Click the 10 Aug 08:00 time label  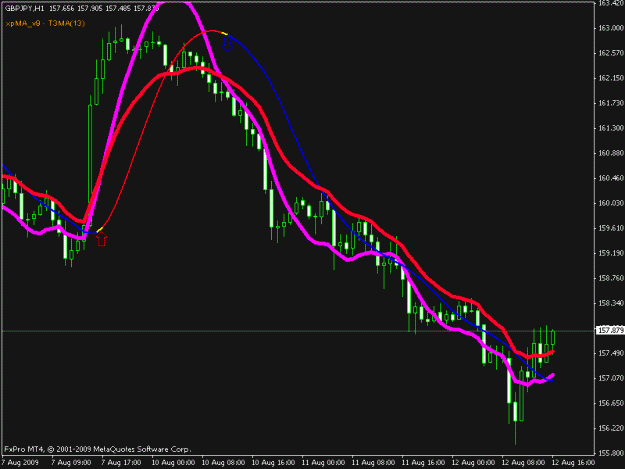pos(223,463)
